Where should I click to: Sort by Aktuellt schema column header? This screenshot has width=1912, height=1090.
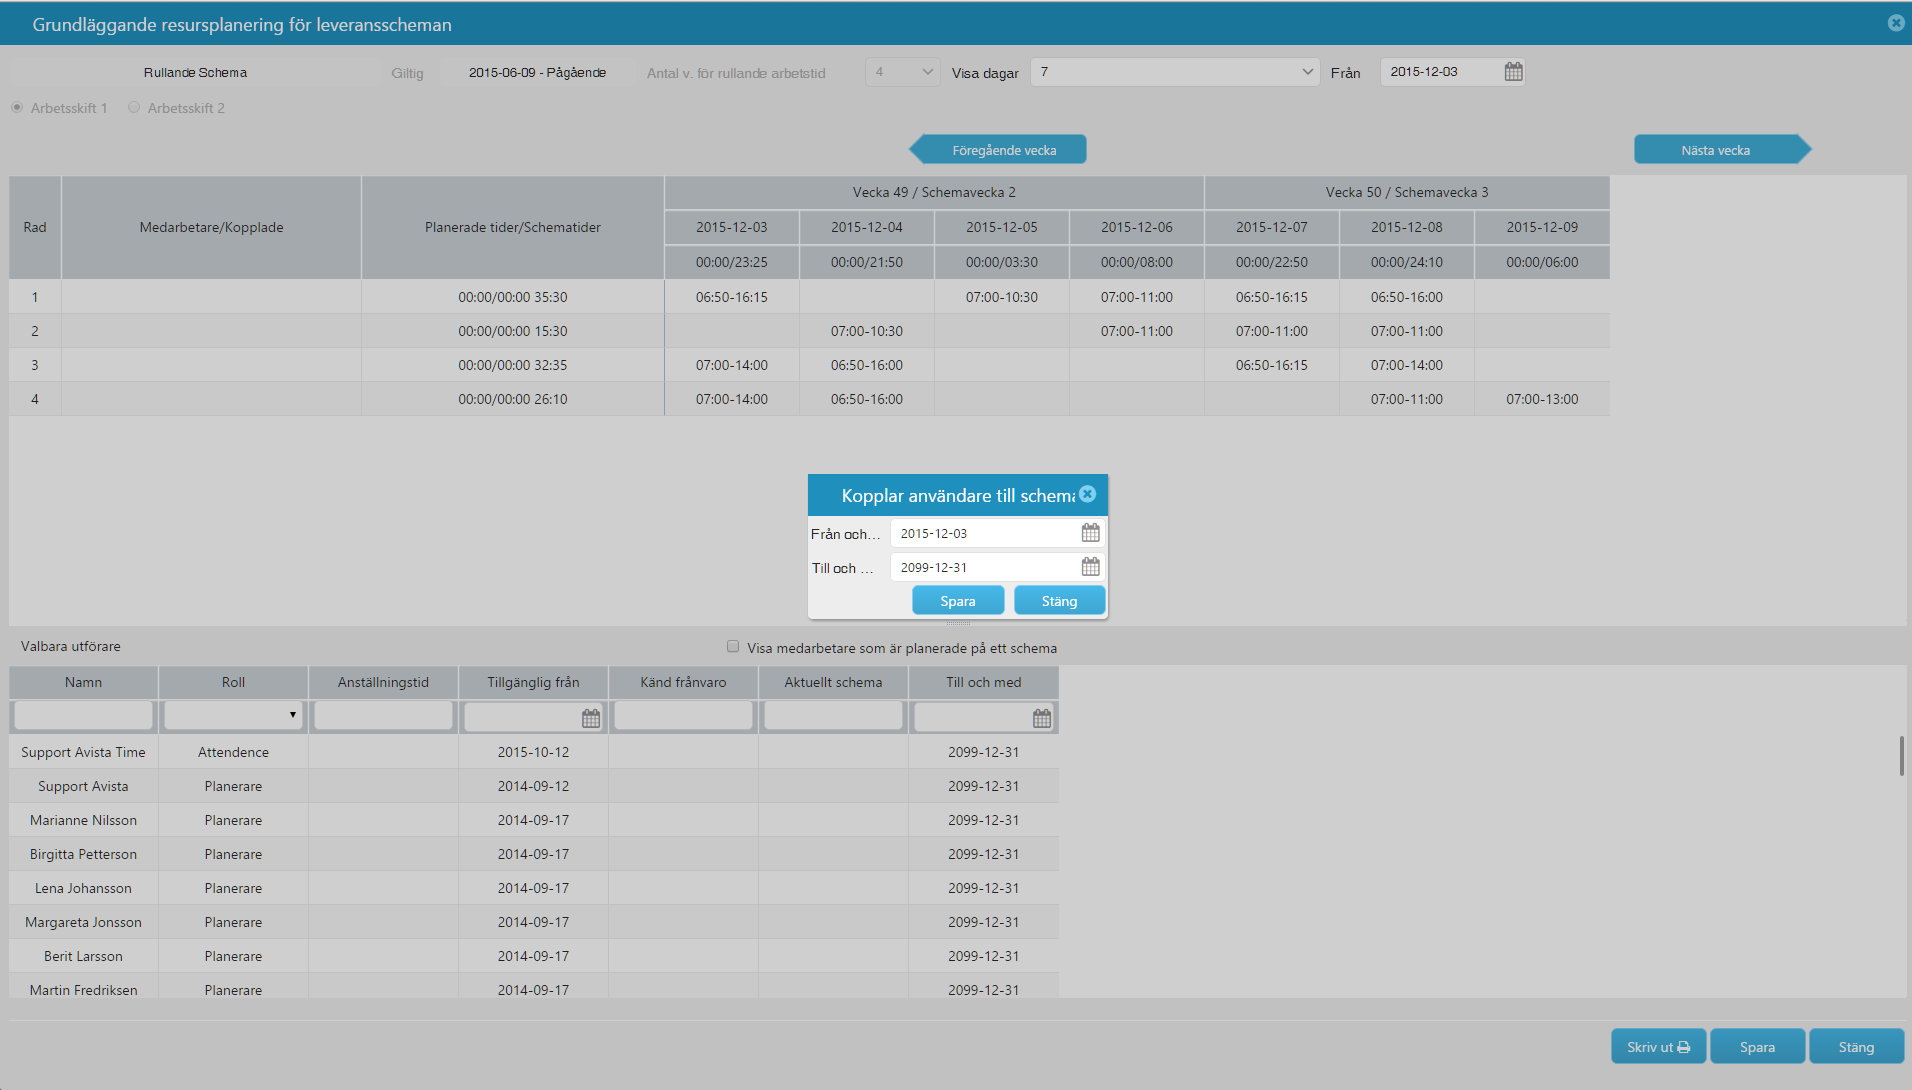click(833, 682)
